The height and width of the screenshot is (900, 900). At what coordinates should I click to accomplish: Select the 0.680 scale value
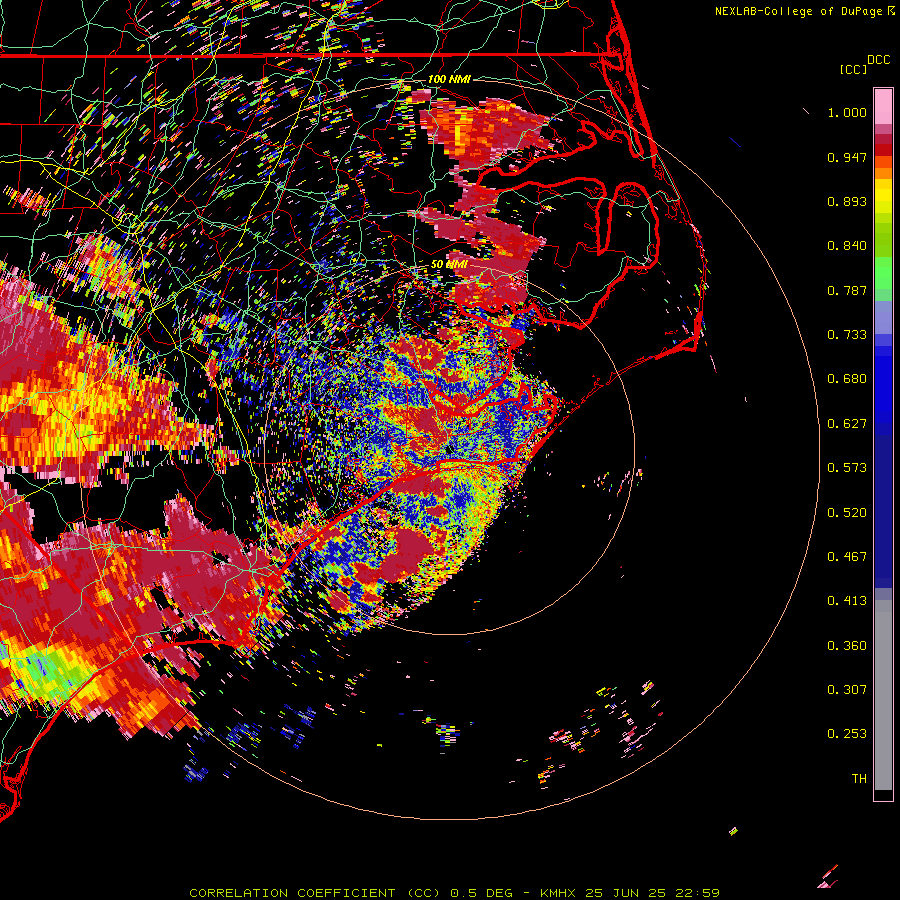[x=847, y=379]
